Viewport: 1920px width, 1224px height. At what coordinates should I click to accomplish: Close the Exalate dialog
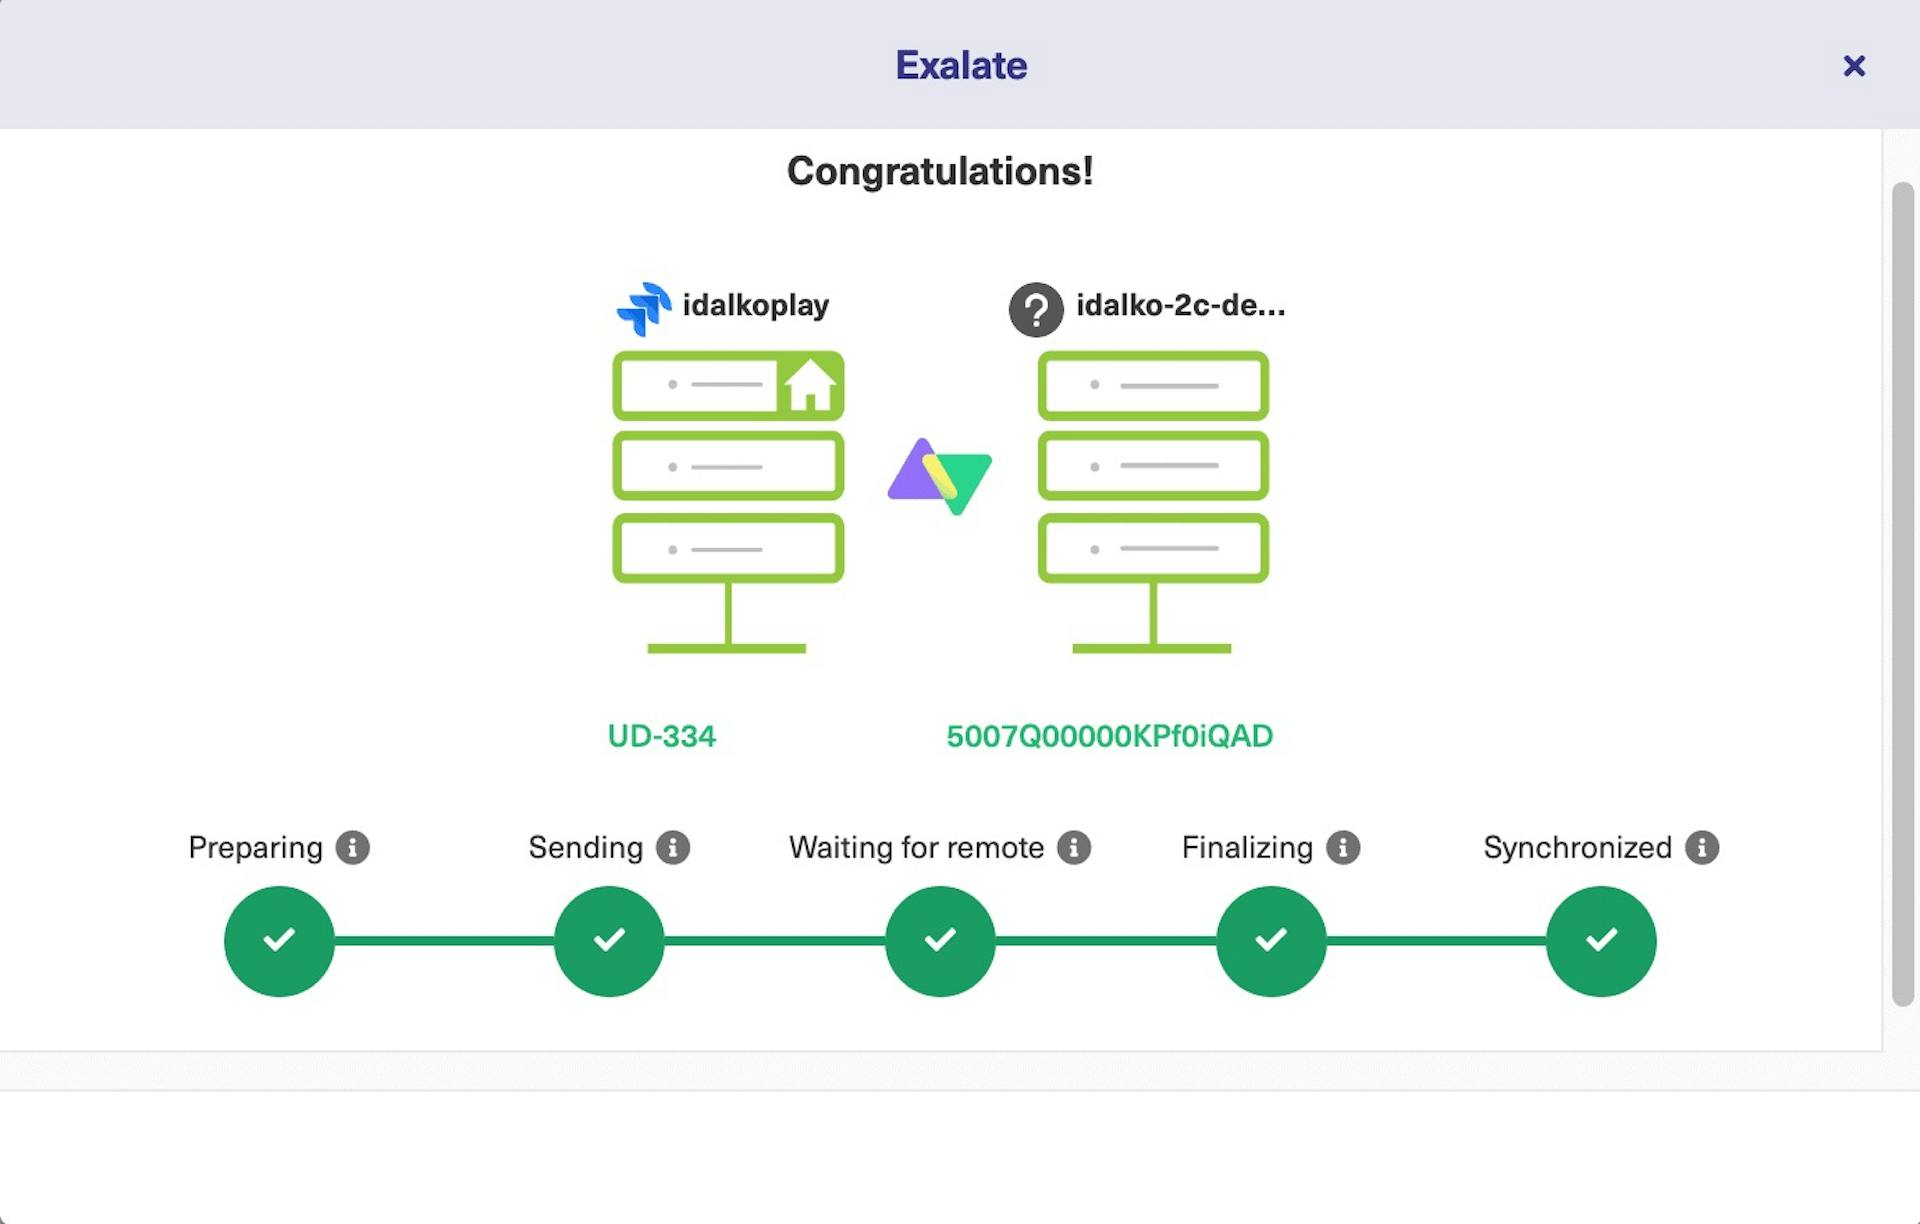click(x=1855, y=65)
